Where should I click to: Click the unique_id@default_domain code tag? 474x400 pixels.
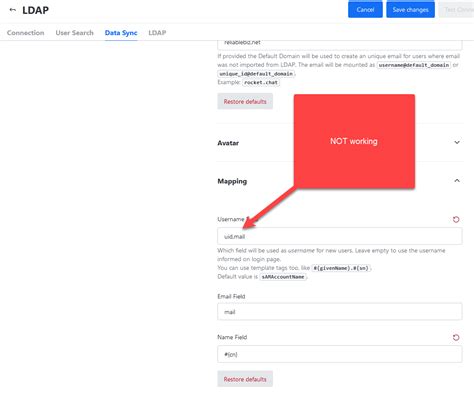(256, 74)
